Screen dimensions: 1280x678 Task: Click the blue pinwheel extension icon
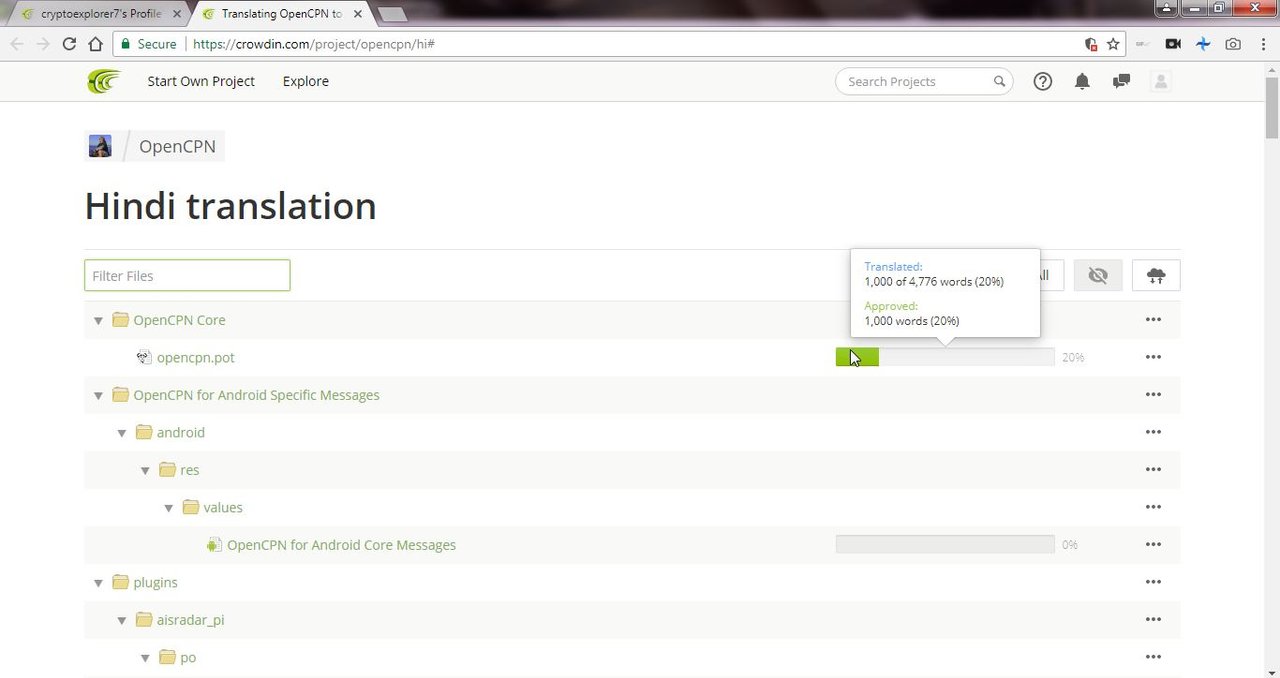[1203, 44]
